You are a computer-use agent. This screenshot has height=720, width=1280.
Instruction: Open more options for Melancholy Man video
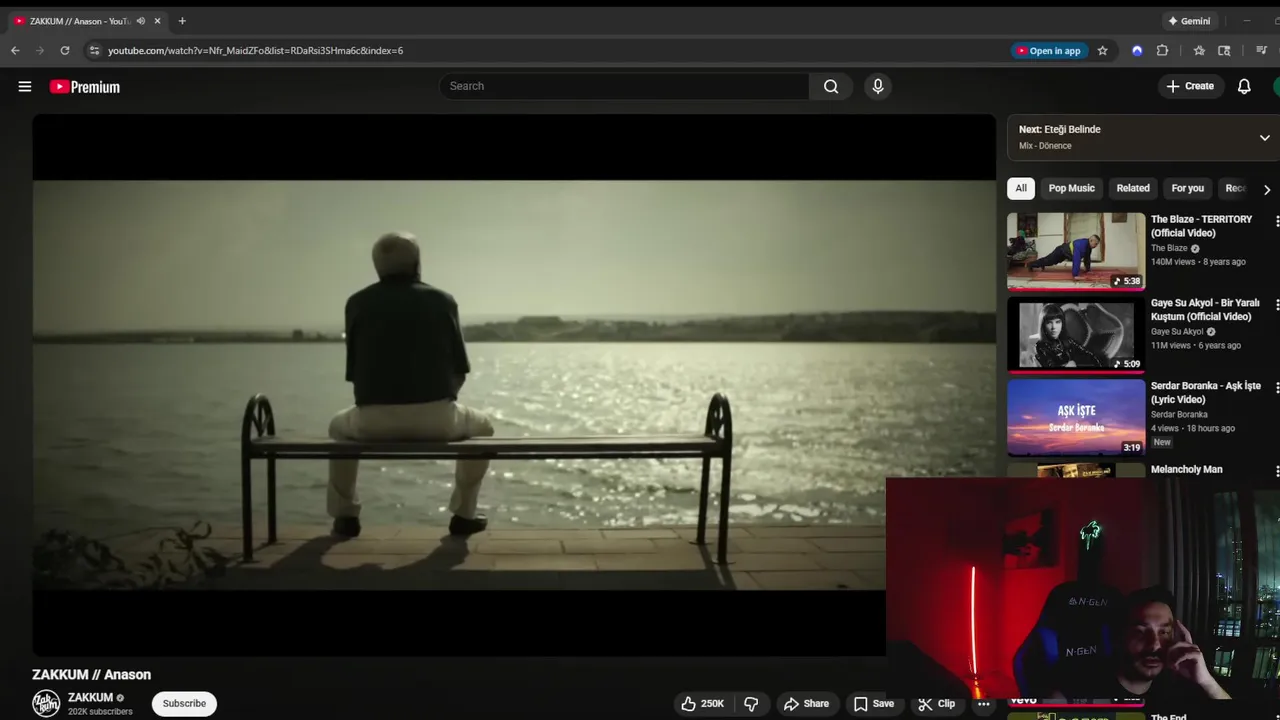(x=1277, y=471)
